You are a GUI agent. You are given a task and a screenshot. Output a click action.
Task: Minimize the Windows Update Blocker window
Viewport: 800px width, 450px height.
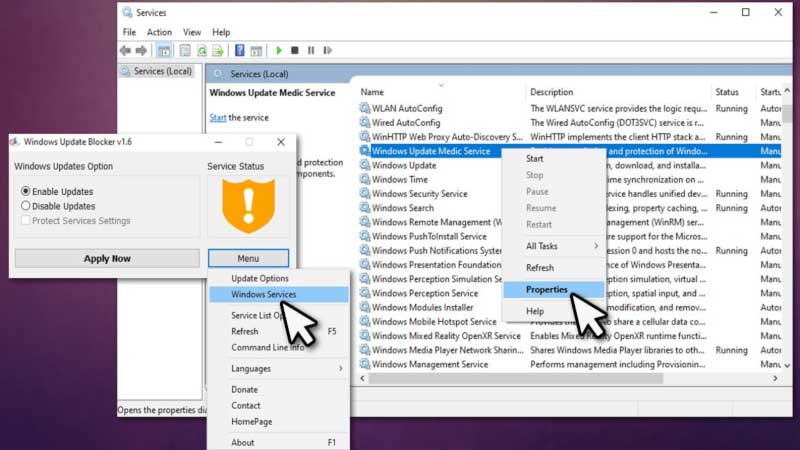(218, 142)
